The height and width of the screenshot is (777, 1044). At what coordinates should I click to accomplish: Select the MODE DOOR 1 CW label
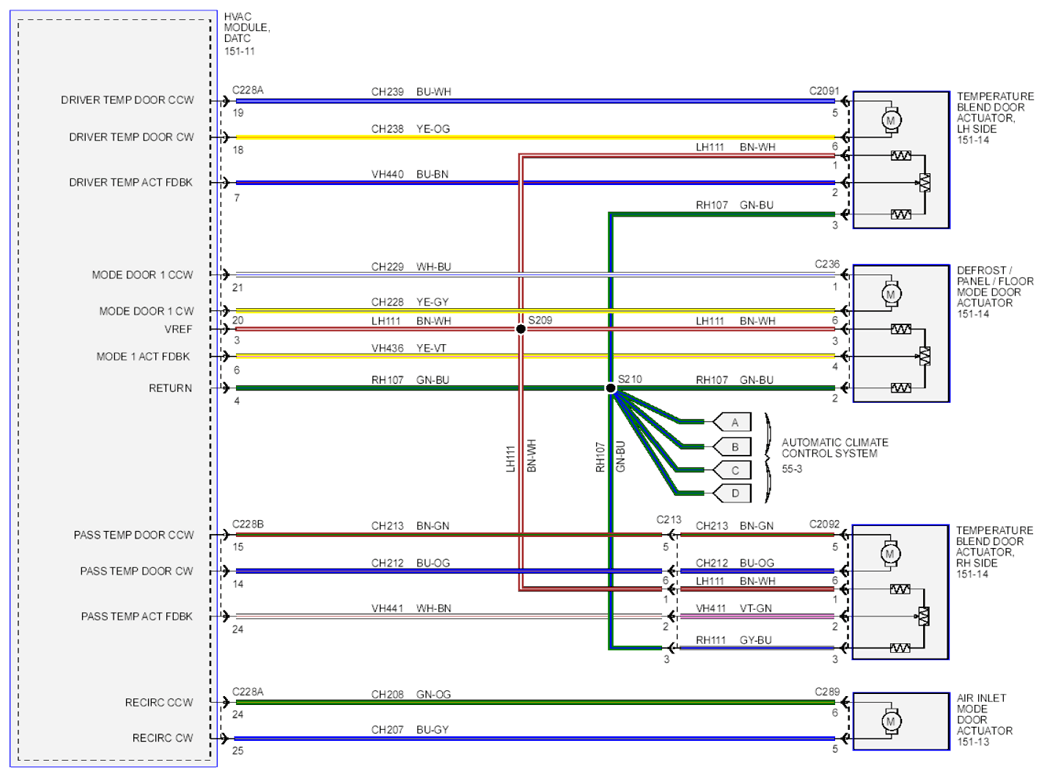(x=146, y=311)
